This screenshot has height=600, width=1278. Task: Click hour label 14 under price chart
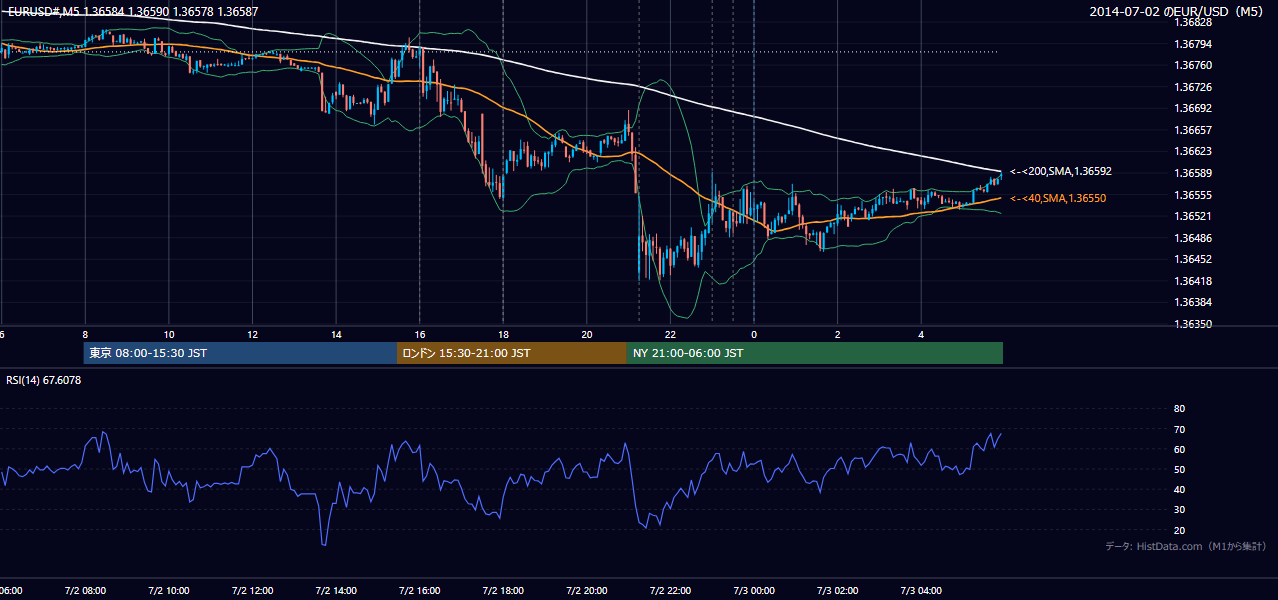tap(336, 335)
